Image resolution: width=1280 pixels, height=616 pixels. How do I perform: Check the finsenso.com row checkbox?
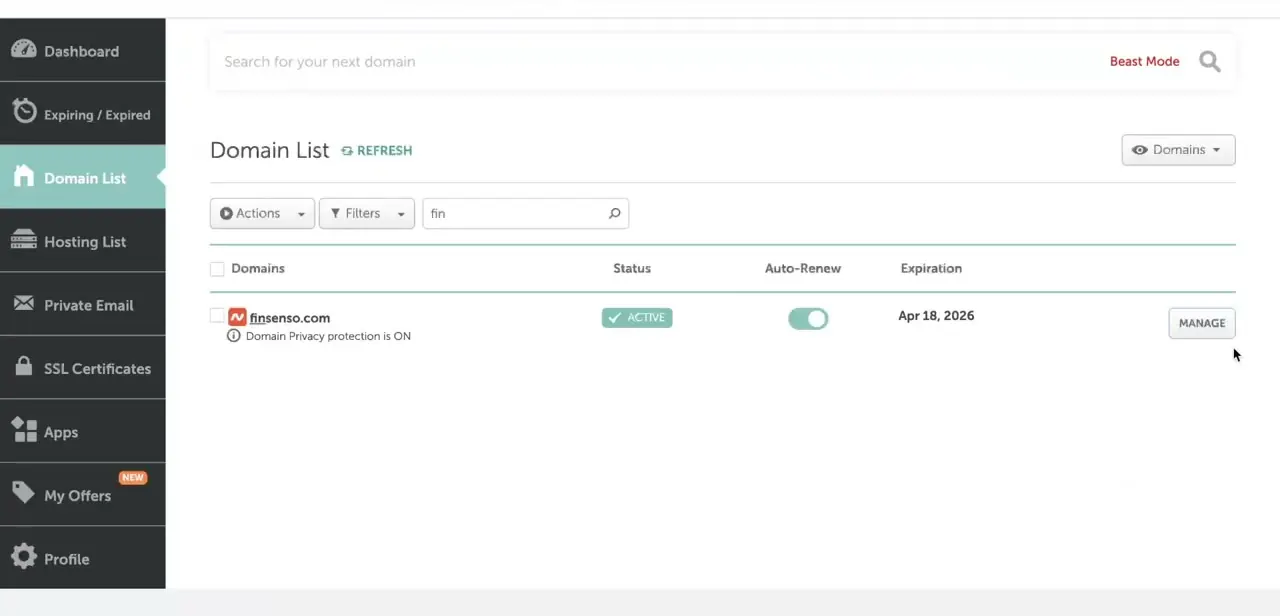coord(217,316)
